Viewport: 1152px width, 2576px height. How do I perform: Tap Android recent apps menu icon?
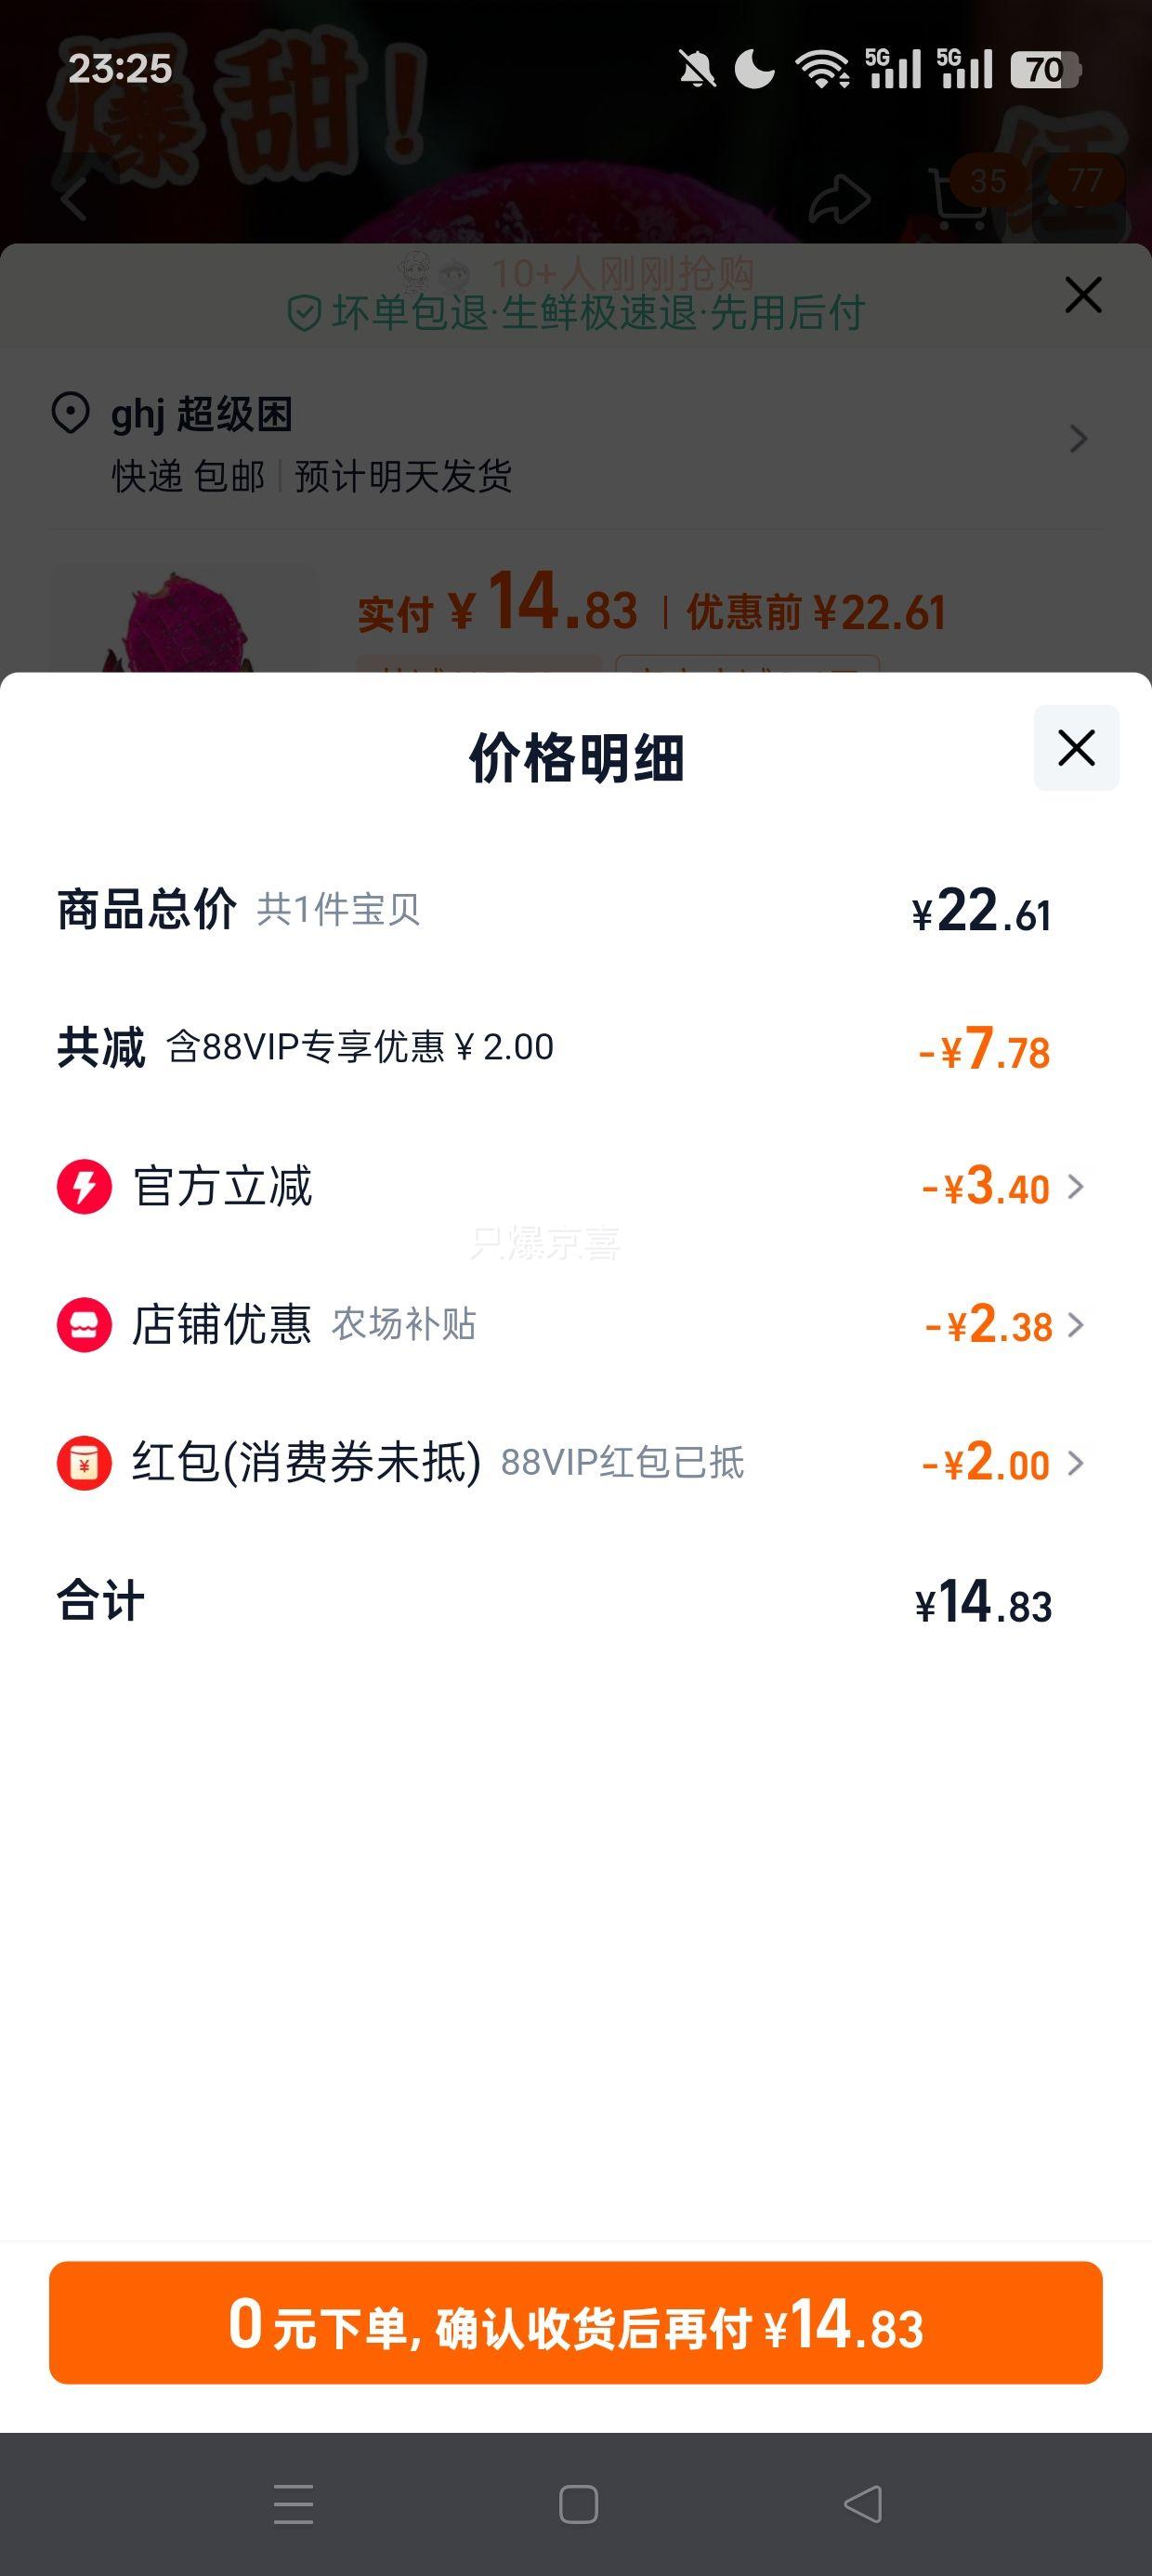click(293, 2504)
